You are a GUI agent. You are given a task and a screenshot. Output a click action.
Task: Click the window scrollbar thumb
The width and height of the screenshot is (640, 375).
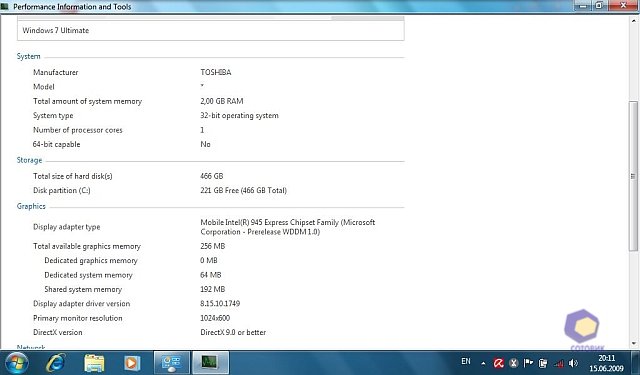pyautogui.click(x=633, y=176)
